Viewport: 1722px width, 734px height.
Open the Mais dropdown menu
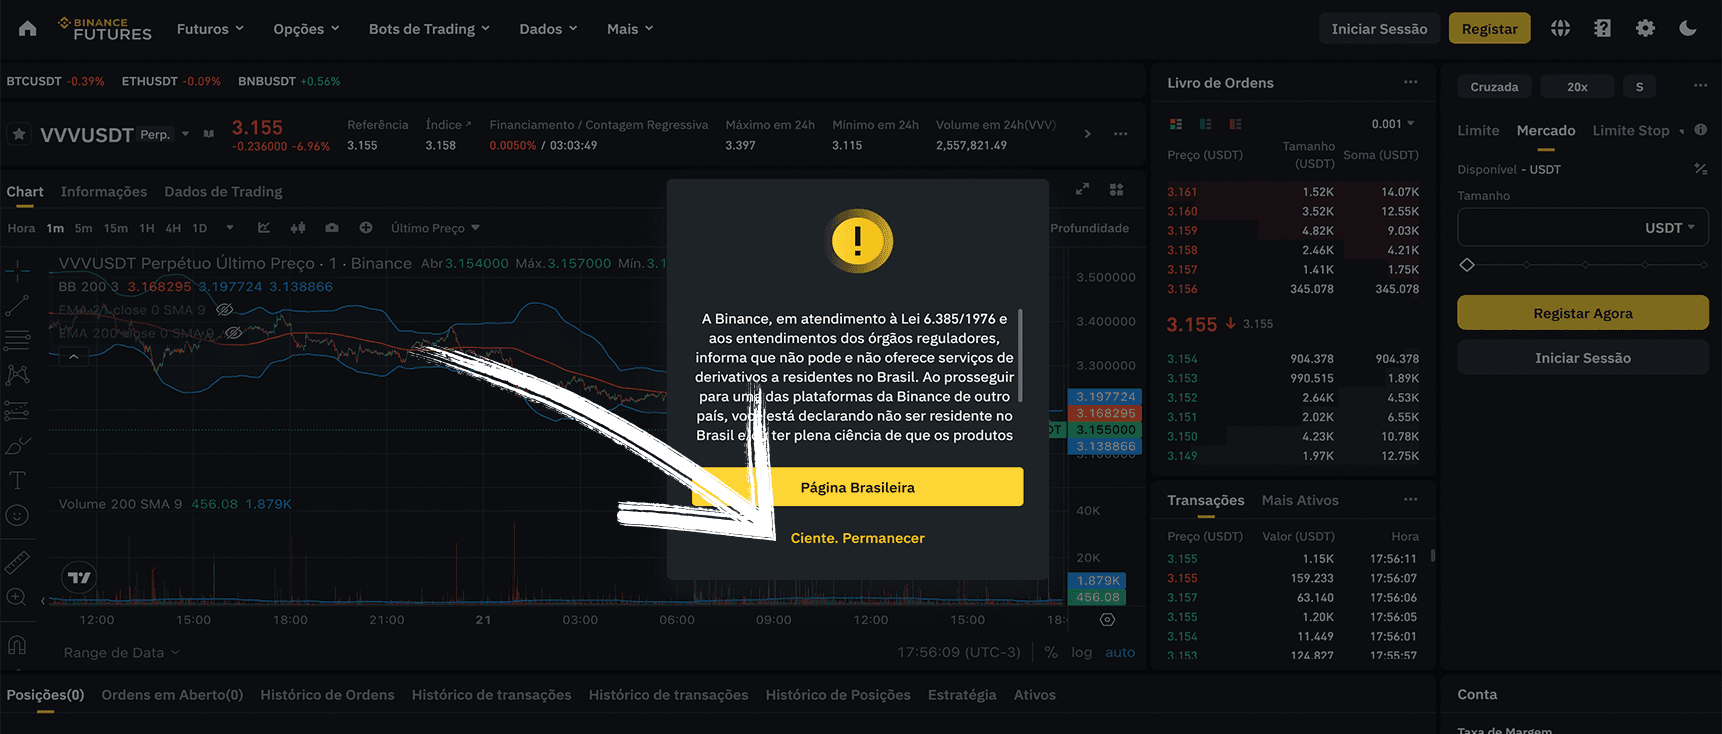coord(630,29)
